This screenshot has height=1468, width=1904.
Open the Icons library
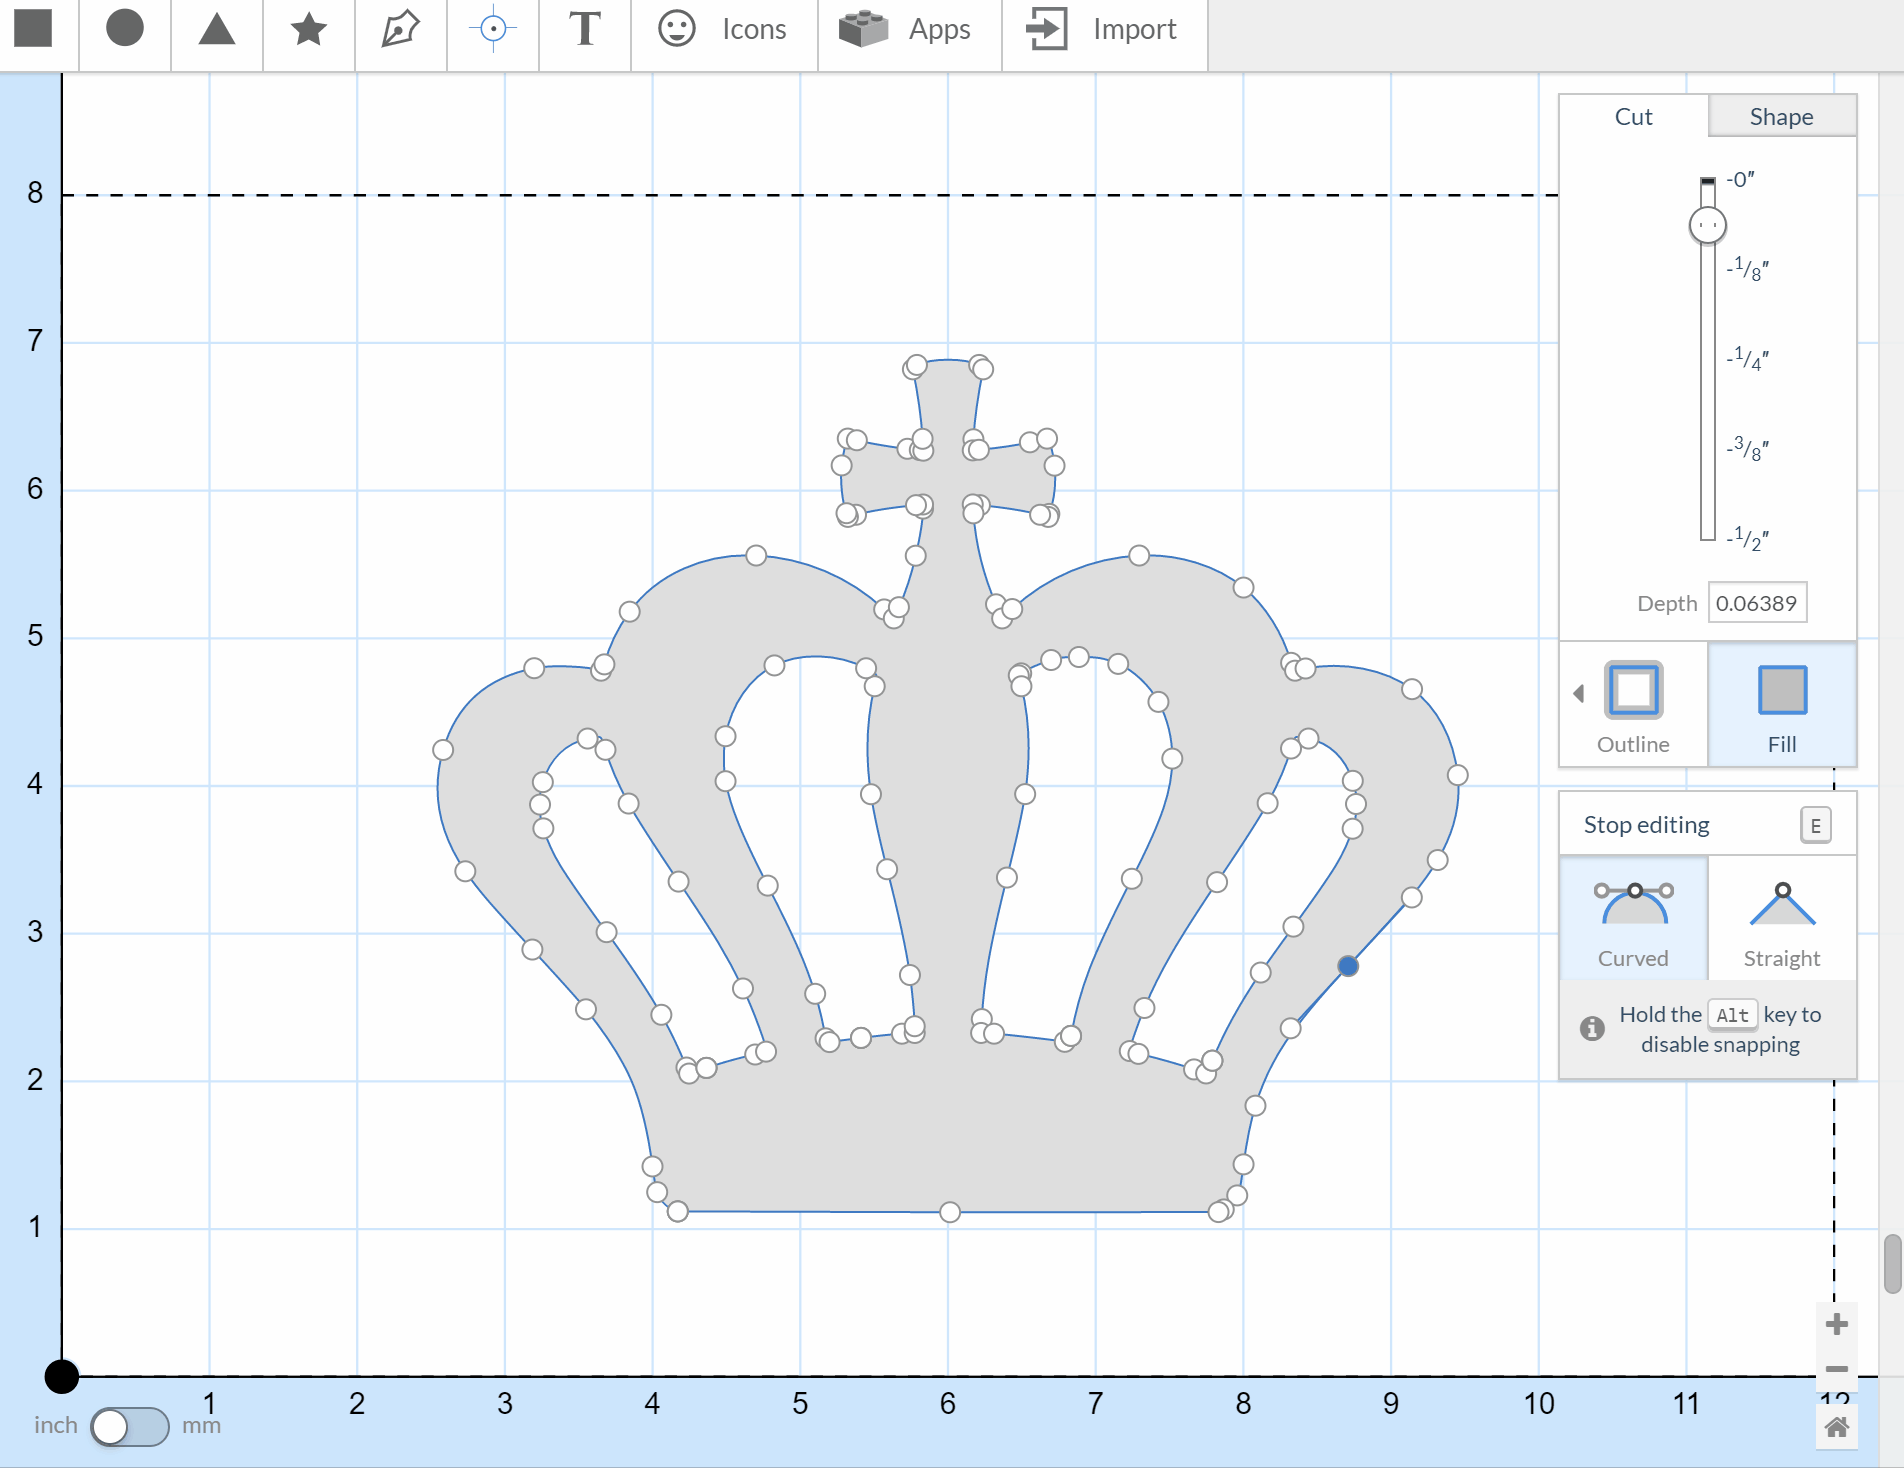[x=723, y=29]
